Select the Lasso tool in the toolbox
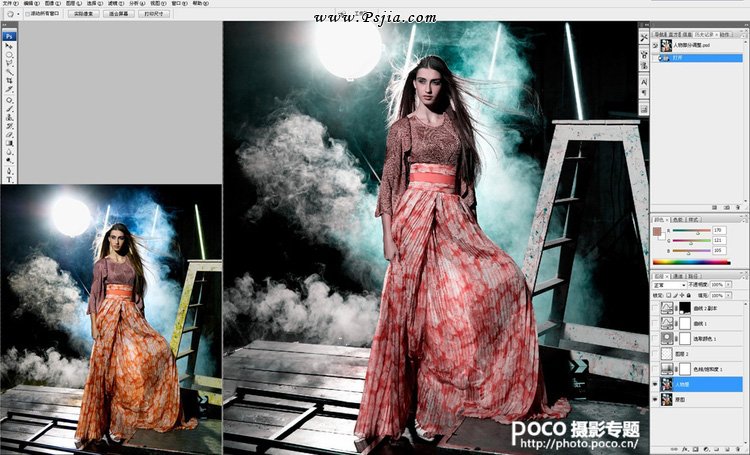 (10, 63)
